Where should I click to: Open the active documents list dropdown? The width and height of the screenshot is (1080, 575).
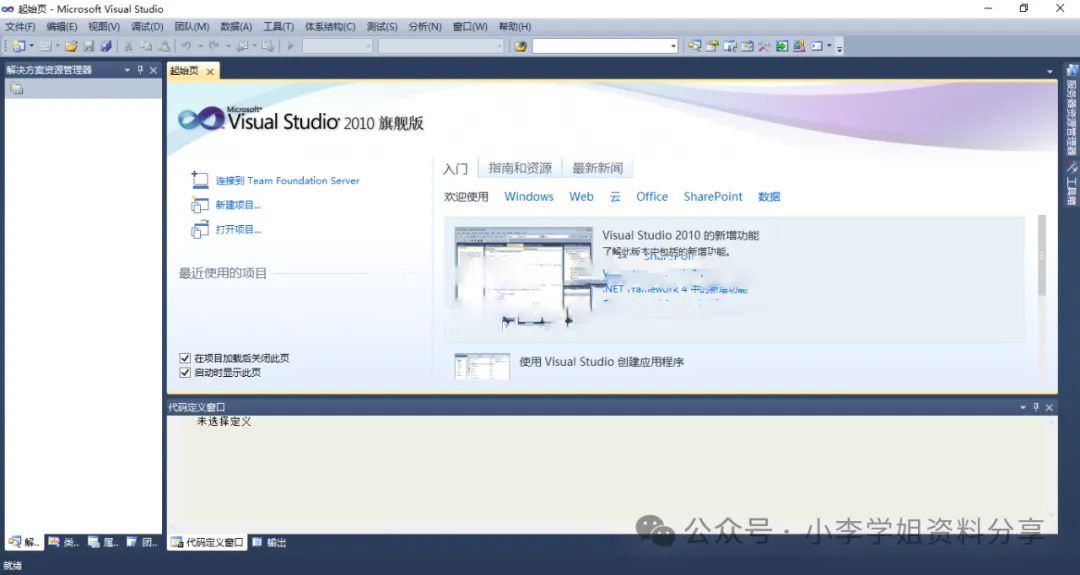click(x=1050, y=72)
